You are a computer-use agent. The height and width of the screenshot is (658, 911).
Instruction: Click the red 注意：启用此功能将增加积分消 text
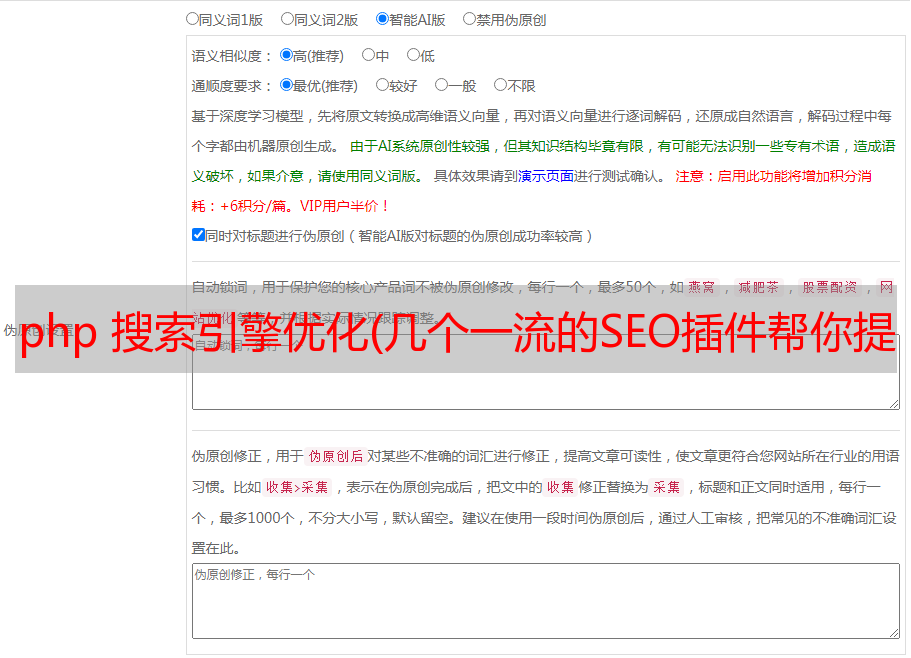pos(773,176)
